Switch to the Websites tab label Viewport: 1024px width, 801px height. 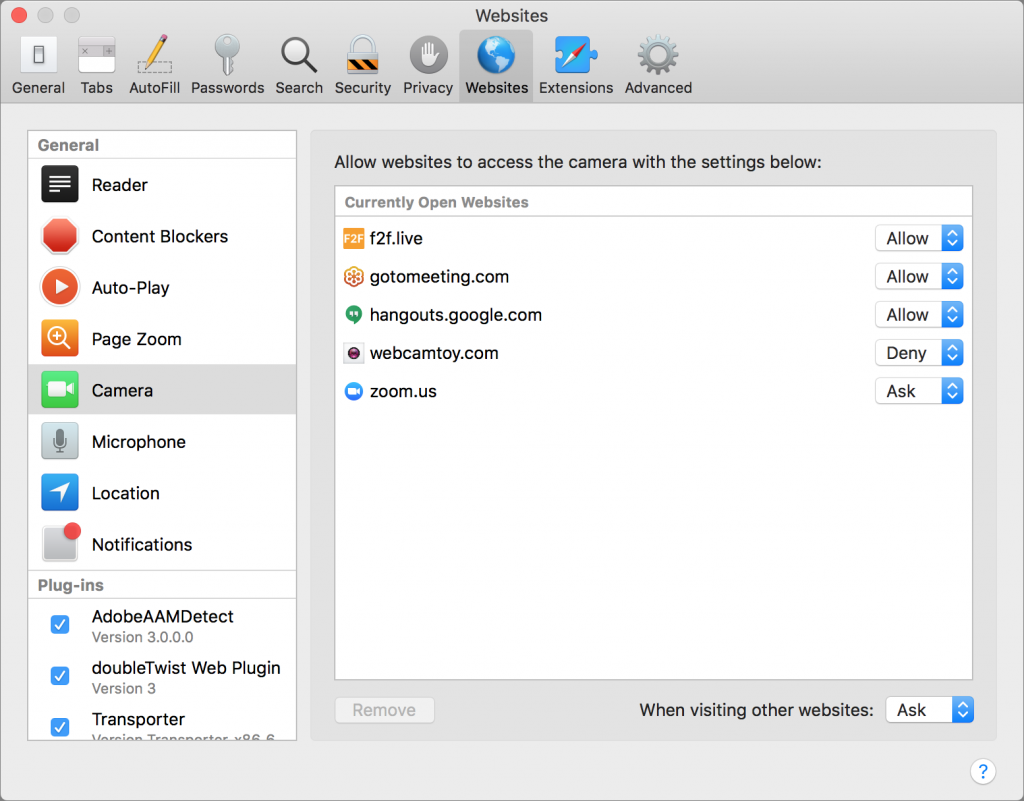(x=496, y=87)
